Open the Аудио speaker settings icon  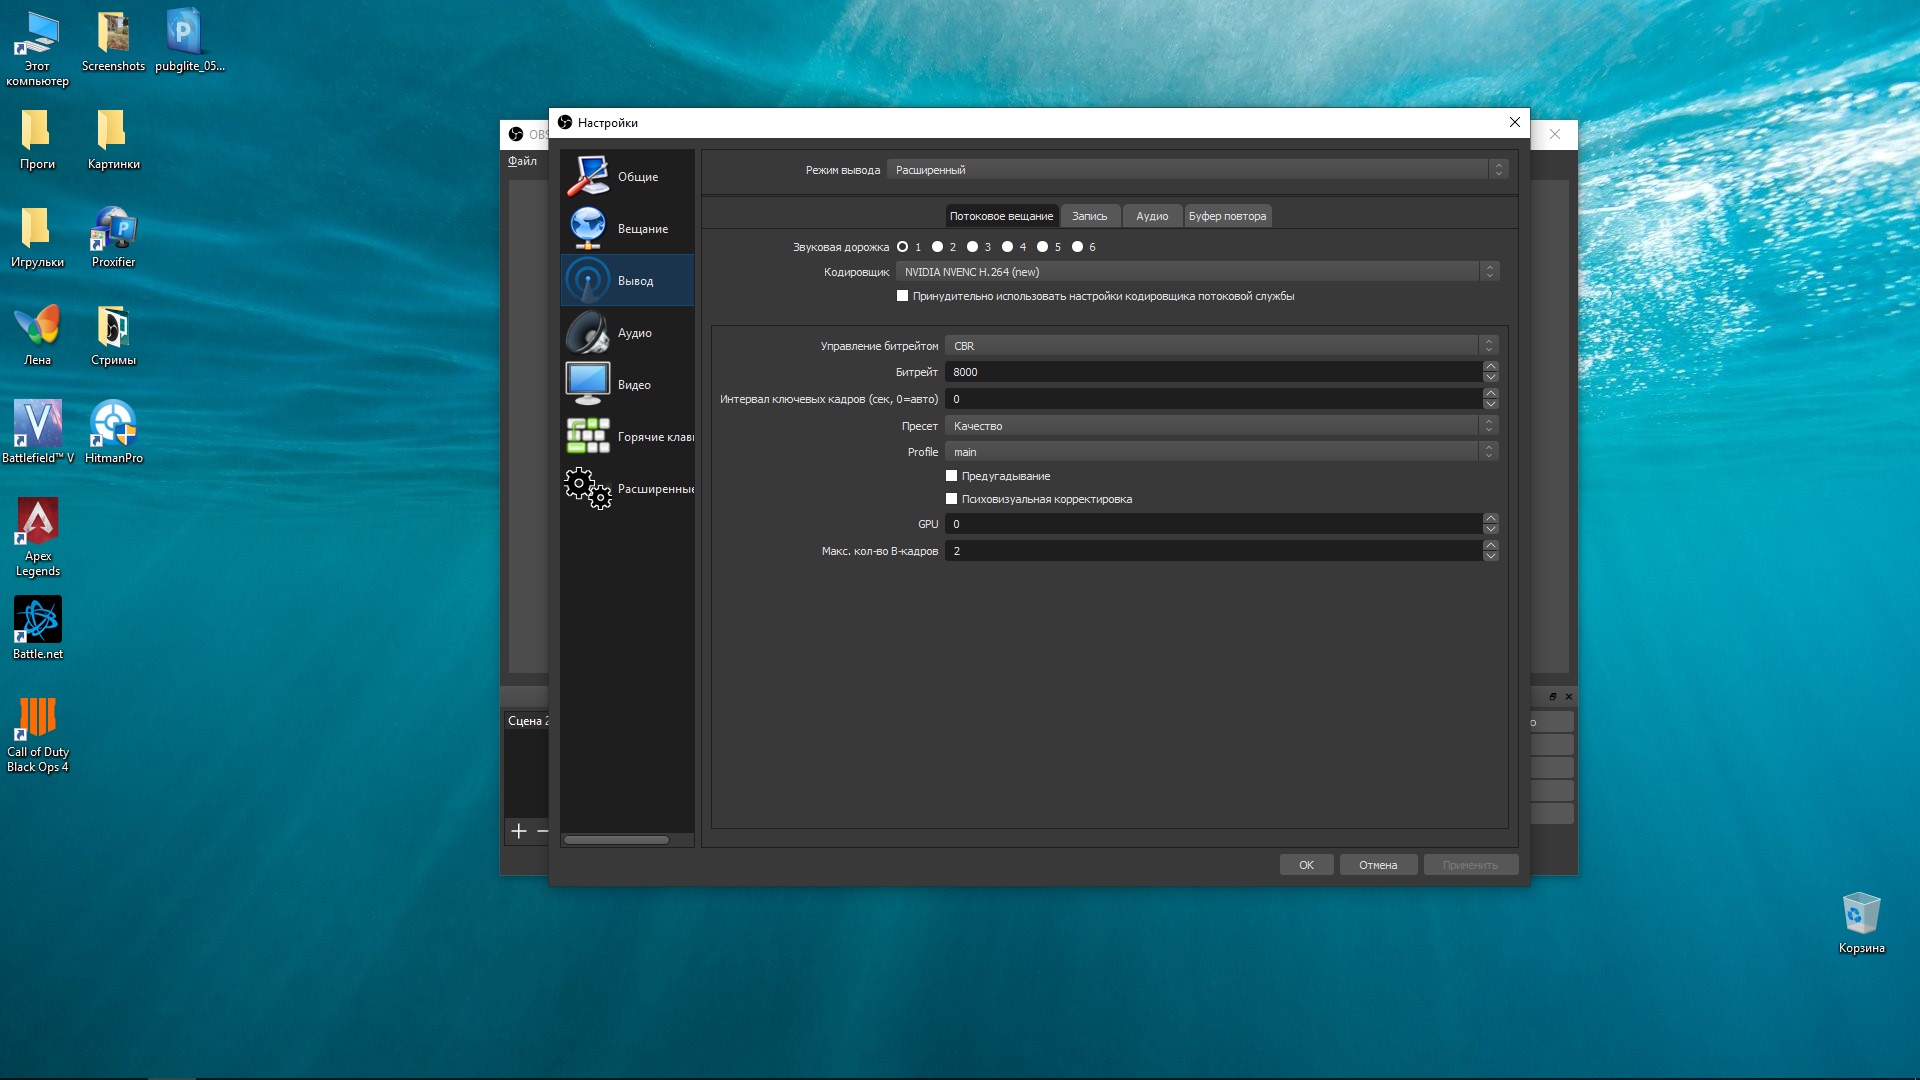point(588,332)
